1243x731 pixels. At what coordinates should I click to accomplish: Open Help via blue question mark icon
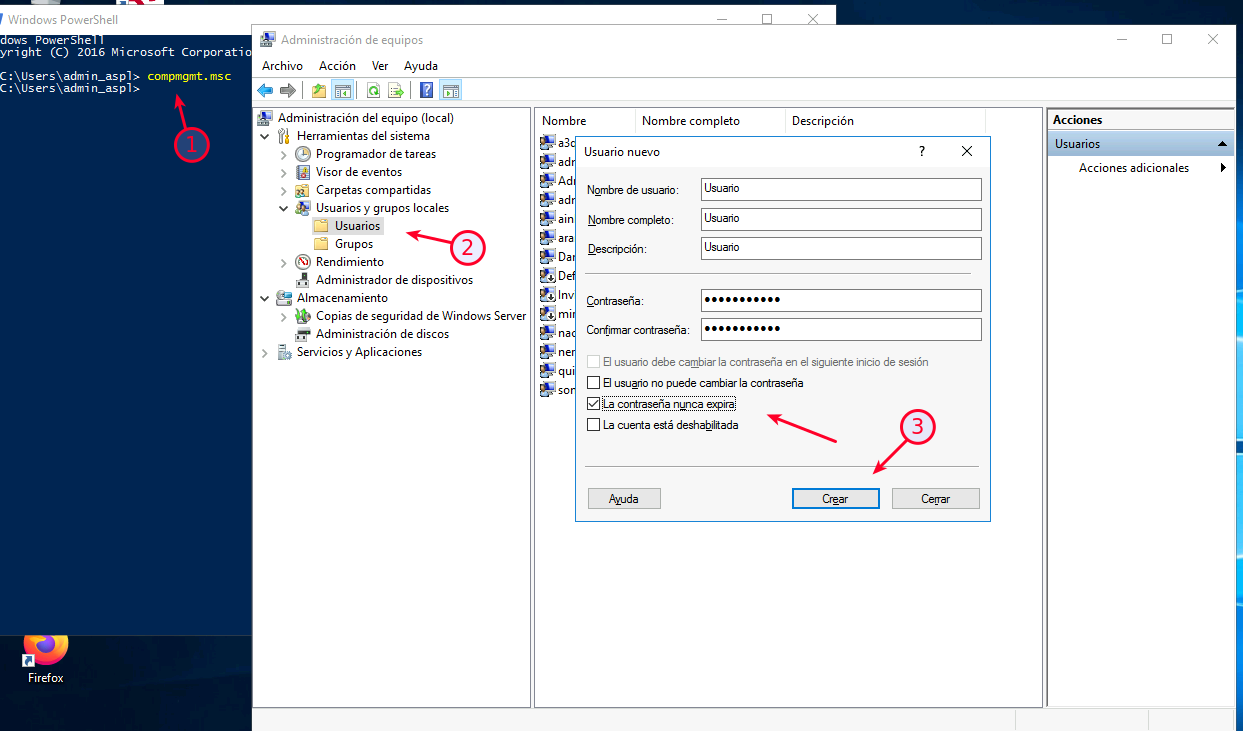[427, 91]
